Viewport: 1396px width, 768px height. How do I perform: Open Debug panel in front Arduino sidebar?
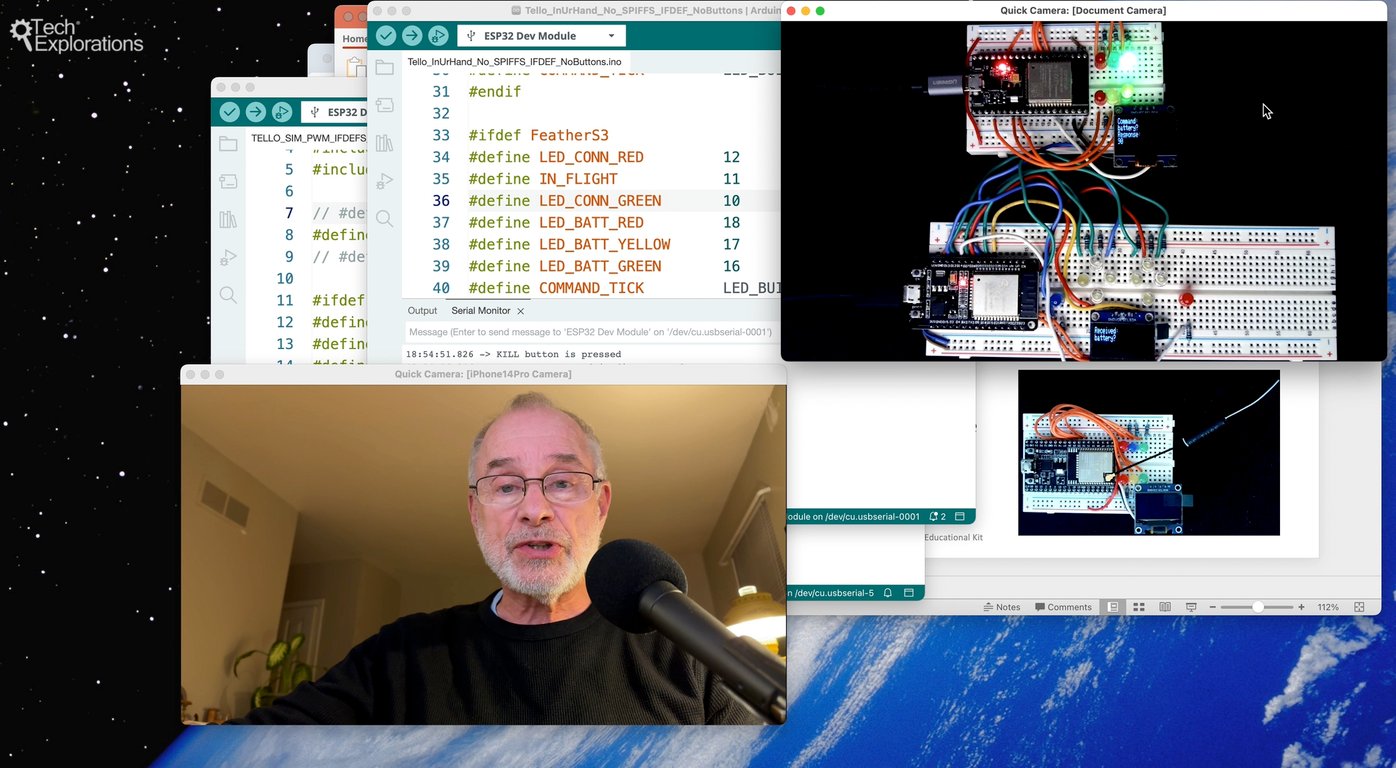384,181
